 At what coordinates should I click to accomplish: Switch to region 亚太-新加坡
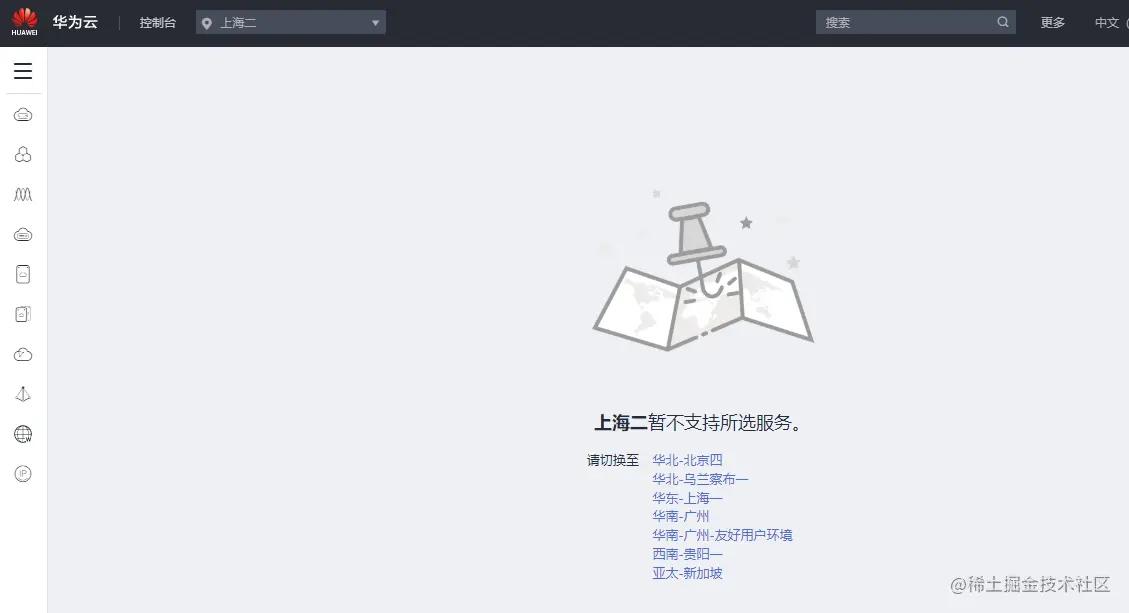pos(688,573)
